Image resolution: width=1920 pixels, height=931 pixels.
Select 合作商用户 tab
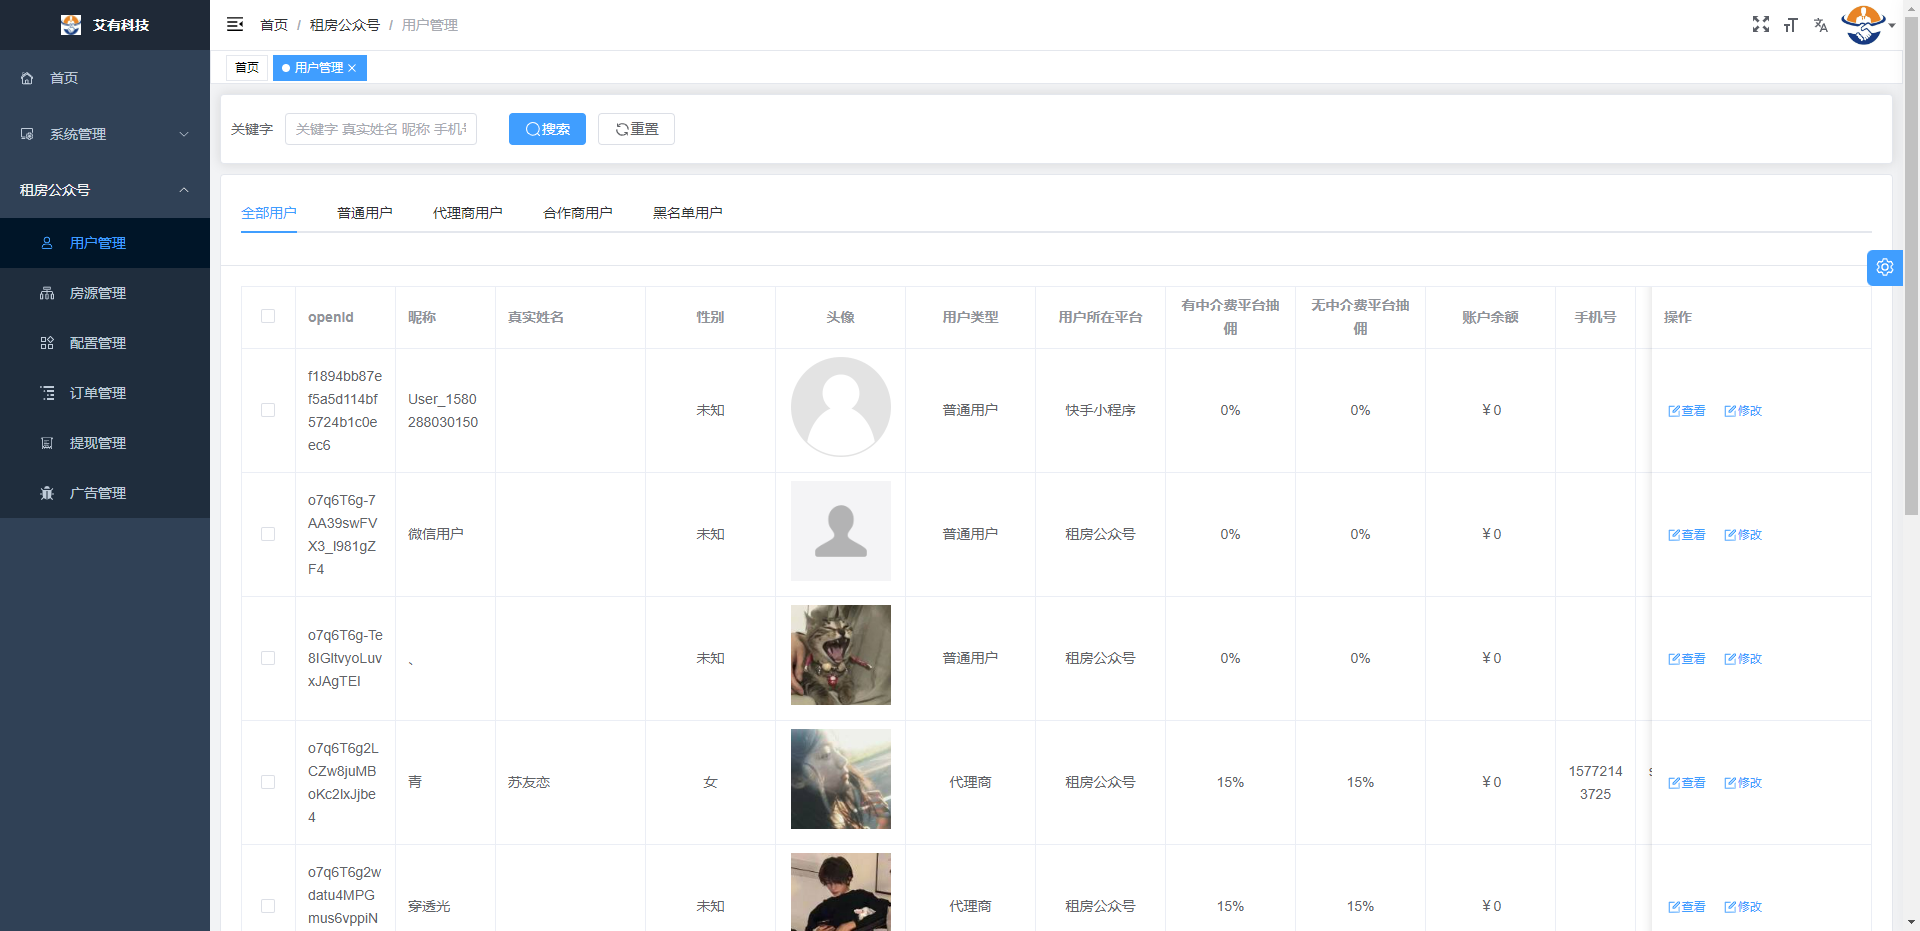click(578, 213)
